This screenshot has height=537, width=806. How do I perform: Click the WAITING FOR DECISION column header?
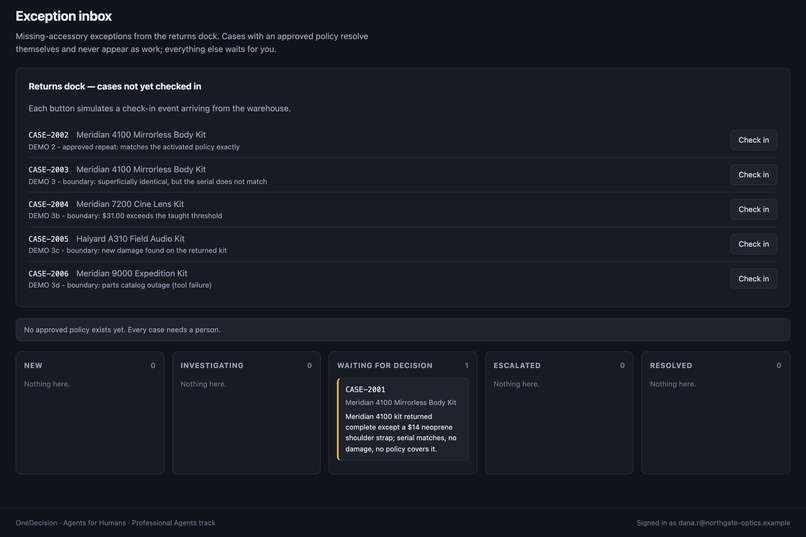click(x=384, y=365)
